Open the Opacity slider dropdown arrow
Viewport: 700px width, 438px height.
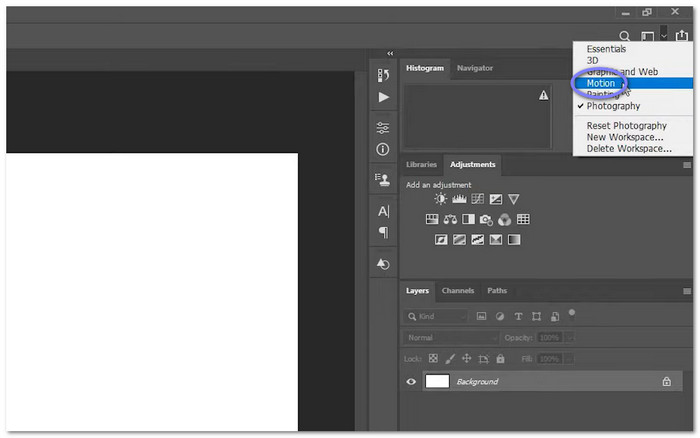pos(570,338)
